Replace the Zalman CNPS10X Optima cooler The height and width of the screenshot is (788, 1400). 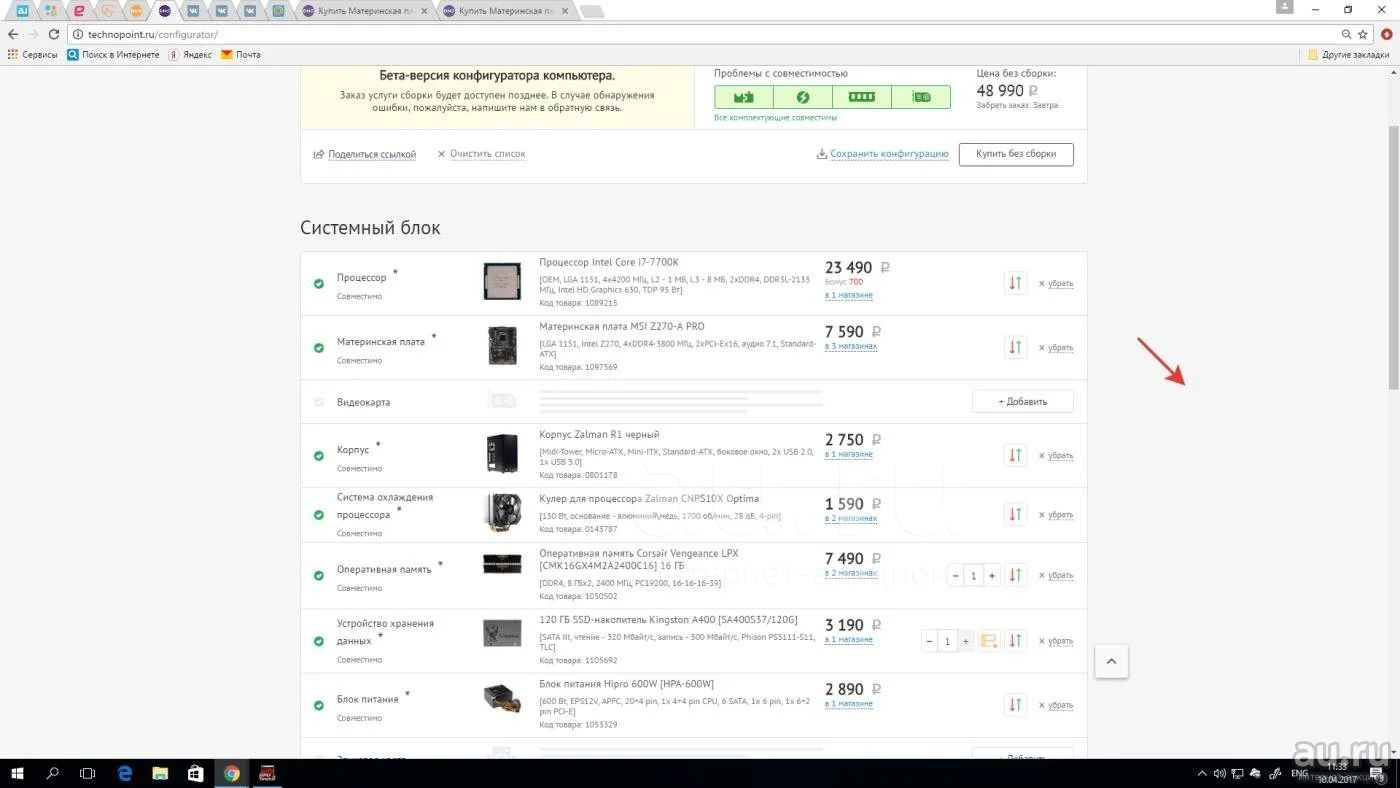tap(1015, 514)
